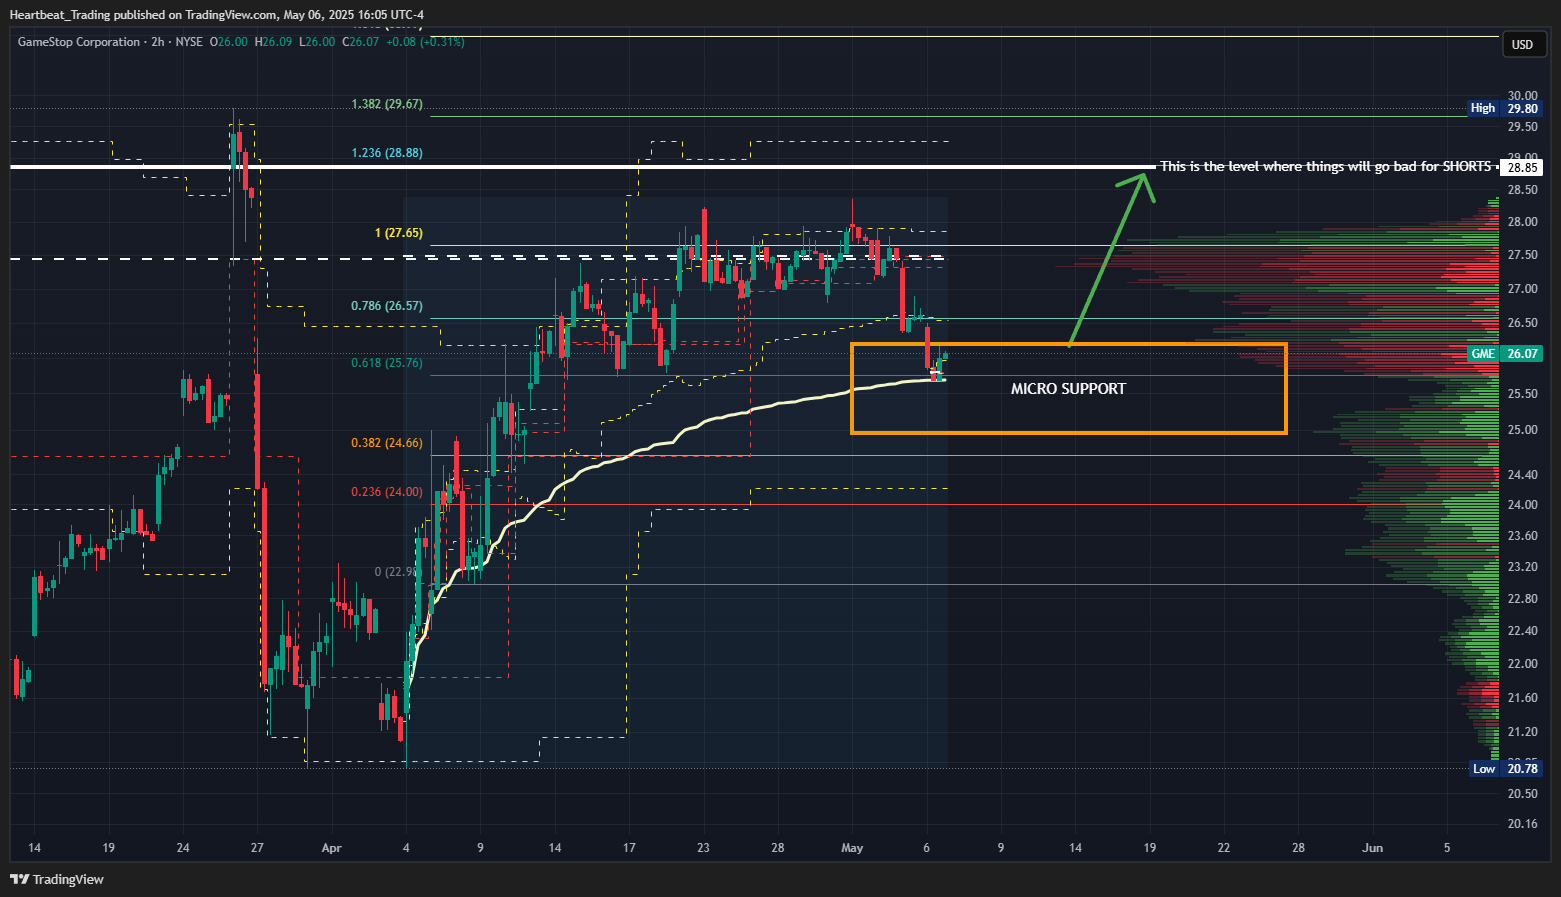Click the GME 26.07 last price label

click(x=1505, y=353)
